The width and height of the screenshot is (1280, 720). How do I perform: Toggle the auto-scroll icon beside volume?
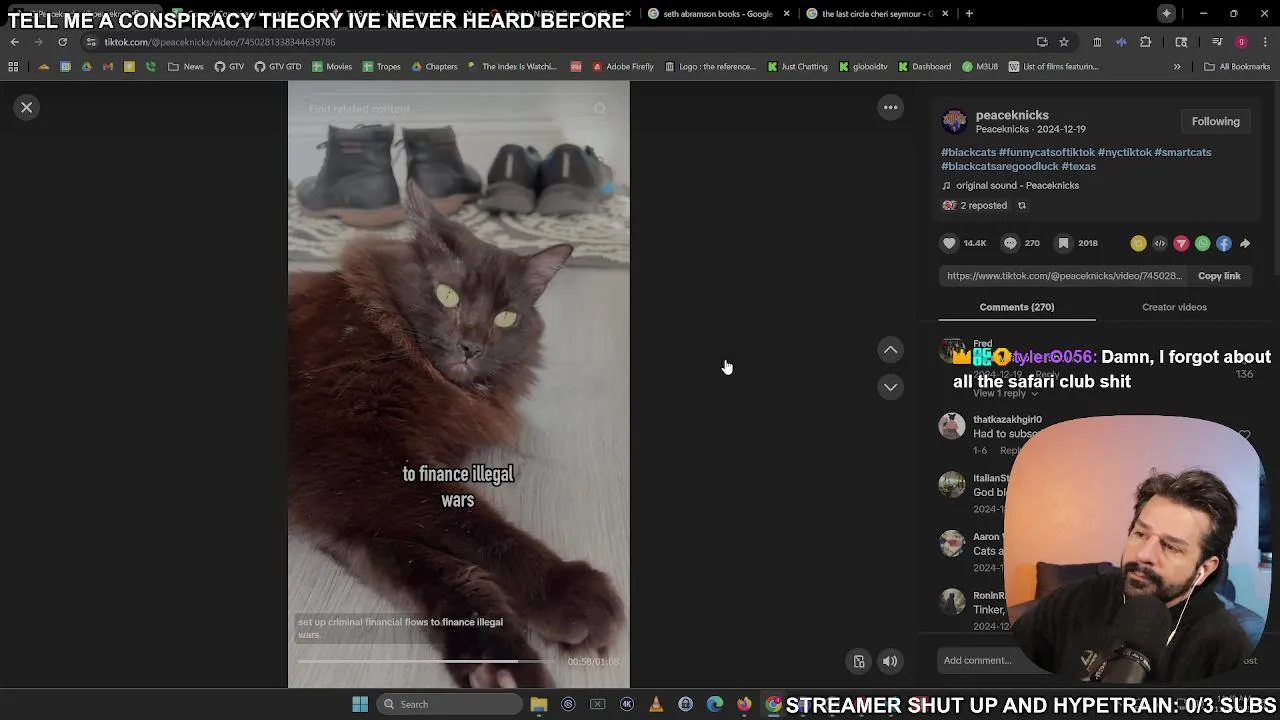pyautogui.click(x=858, y=661)
